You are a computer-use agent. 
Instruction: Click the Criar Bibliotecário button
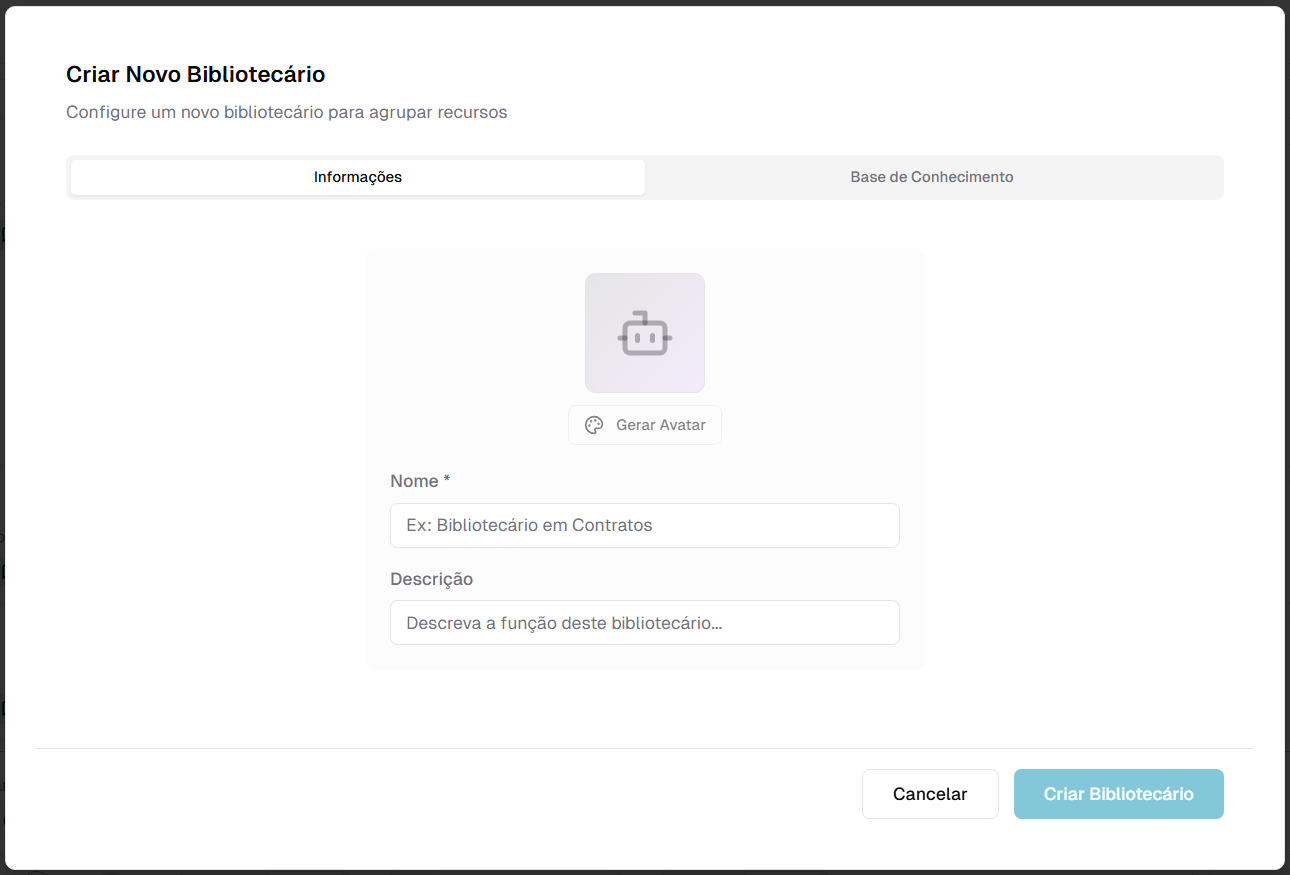click(1119, 794)
